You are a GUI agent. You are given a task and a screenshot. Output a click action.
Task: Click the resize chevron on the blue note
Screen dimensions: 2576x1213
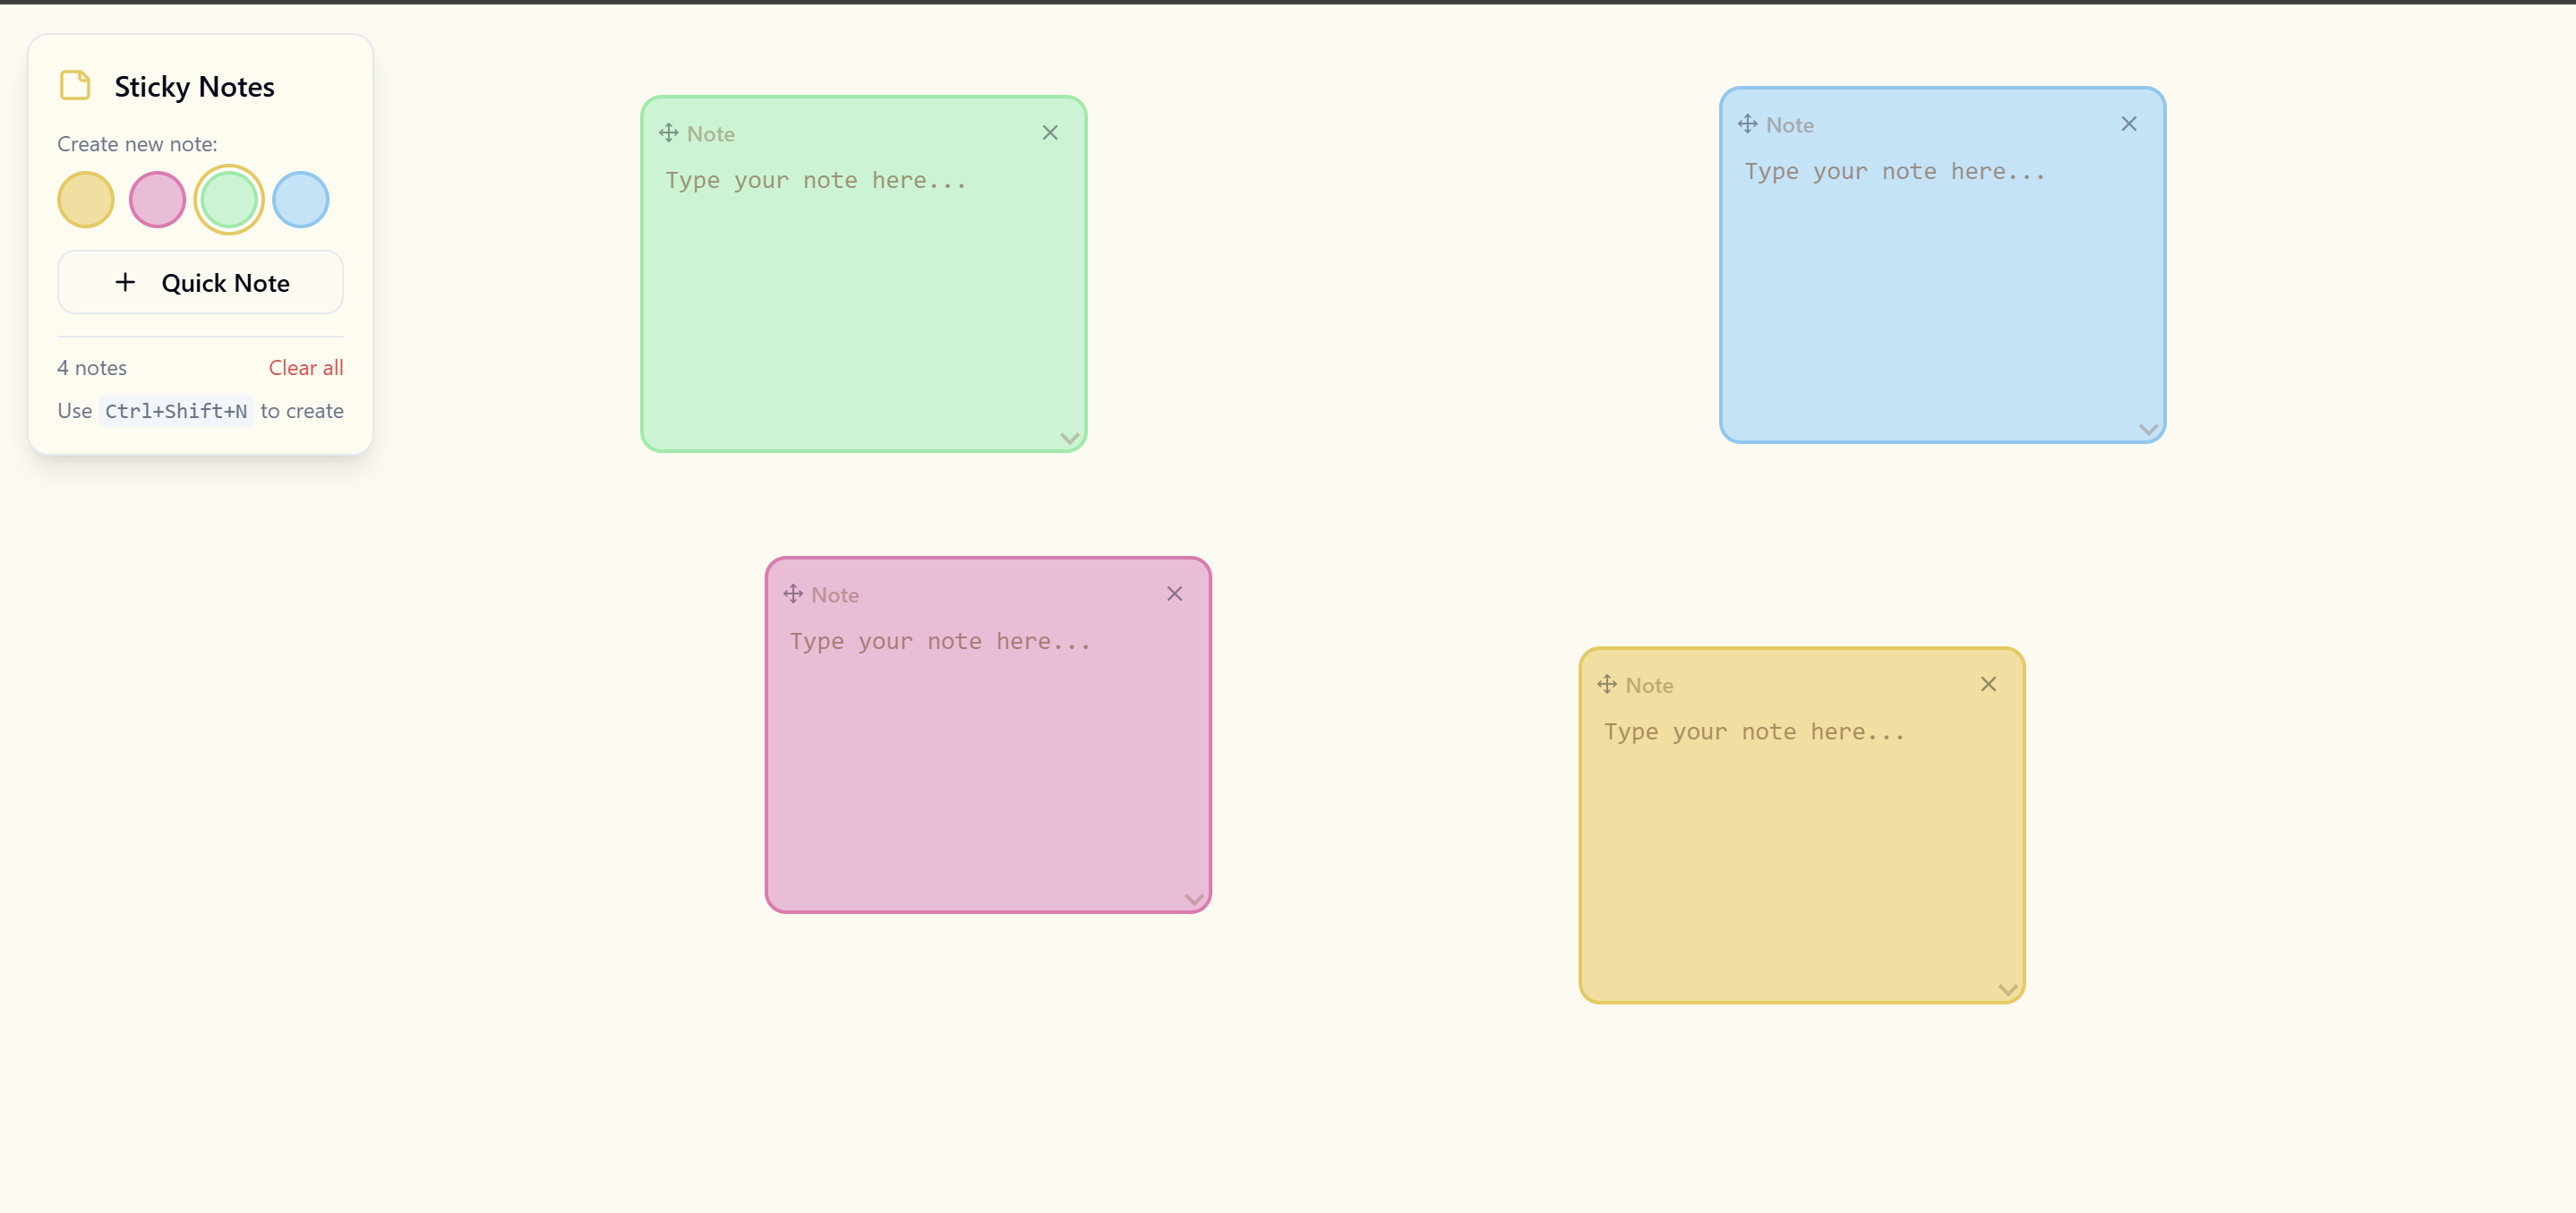point(2149,429)
